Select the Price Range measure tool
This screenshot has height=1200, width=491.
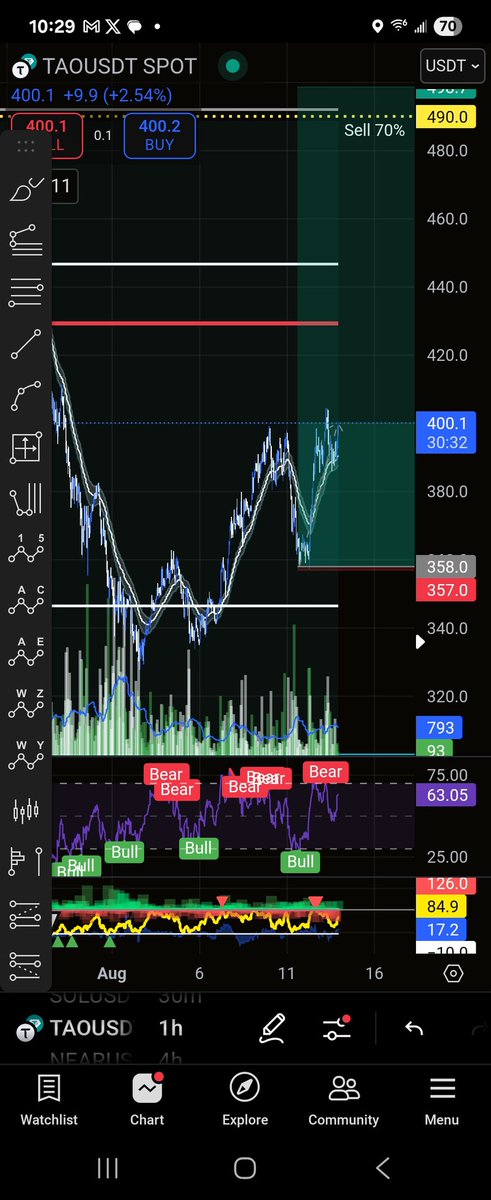(26, 447)
